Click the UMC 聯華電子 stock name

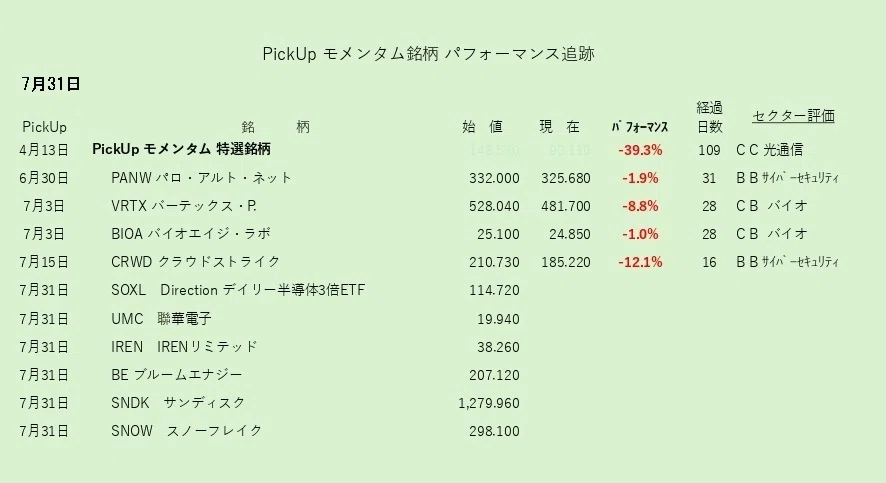[x=161, y=319]
